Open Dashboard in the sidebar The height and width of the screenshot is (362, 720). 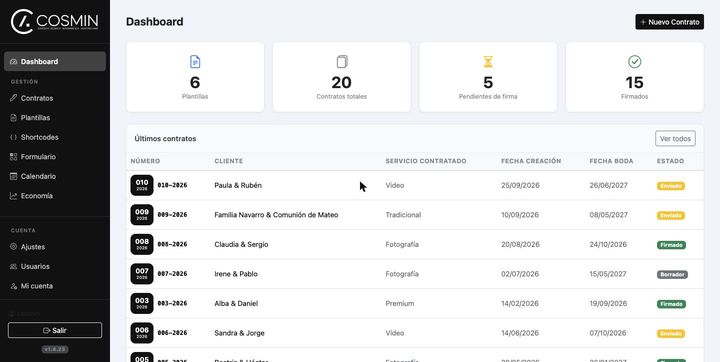[x=55, y=62]
